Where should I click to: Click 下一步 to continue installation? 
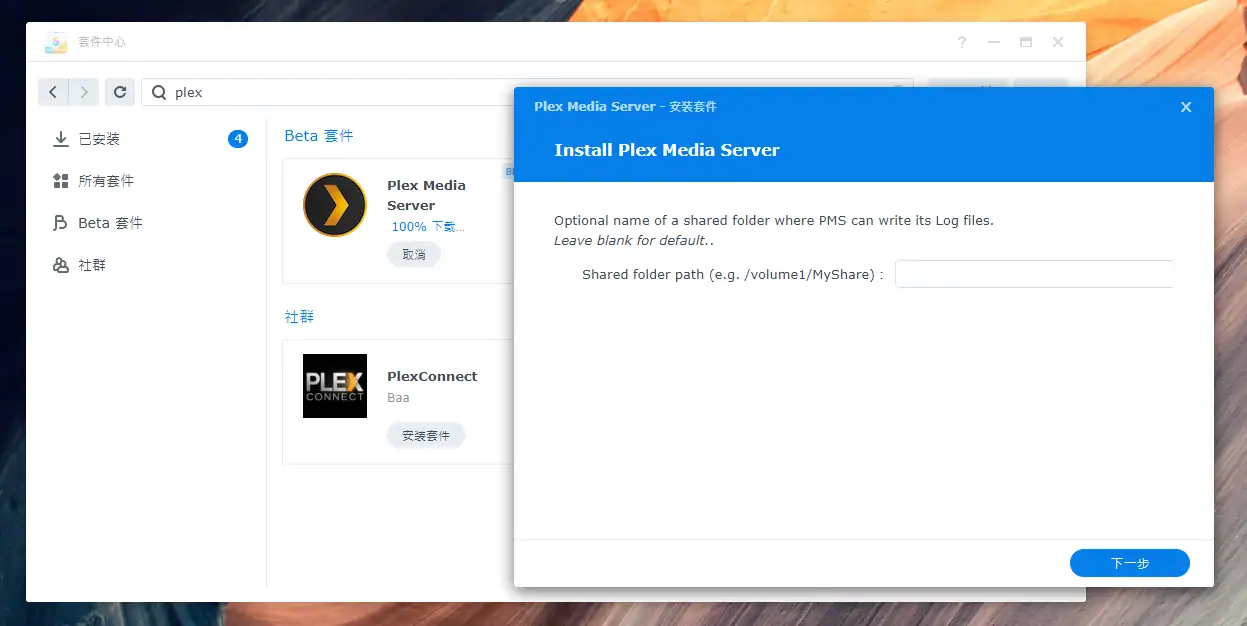(x=1130, y=563)
